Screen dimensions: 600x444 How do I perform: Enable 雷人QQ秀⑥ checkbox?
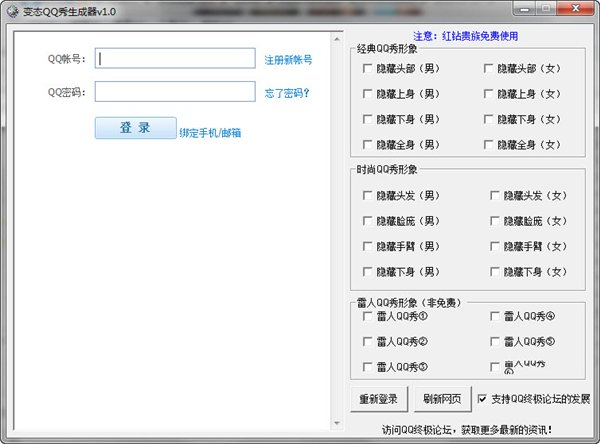(x=495, y=367)
